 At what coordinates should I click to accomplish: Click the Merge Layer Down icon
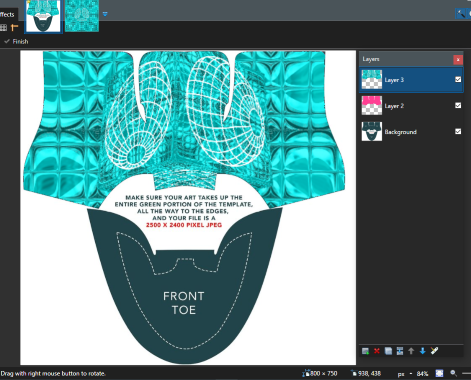400,351
